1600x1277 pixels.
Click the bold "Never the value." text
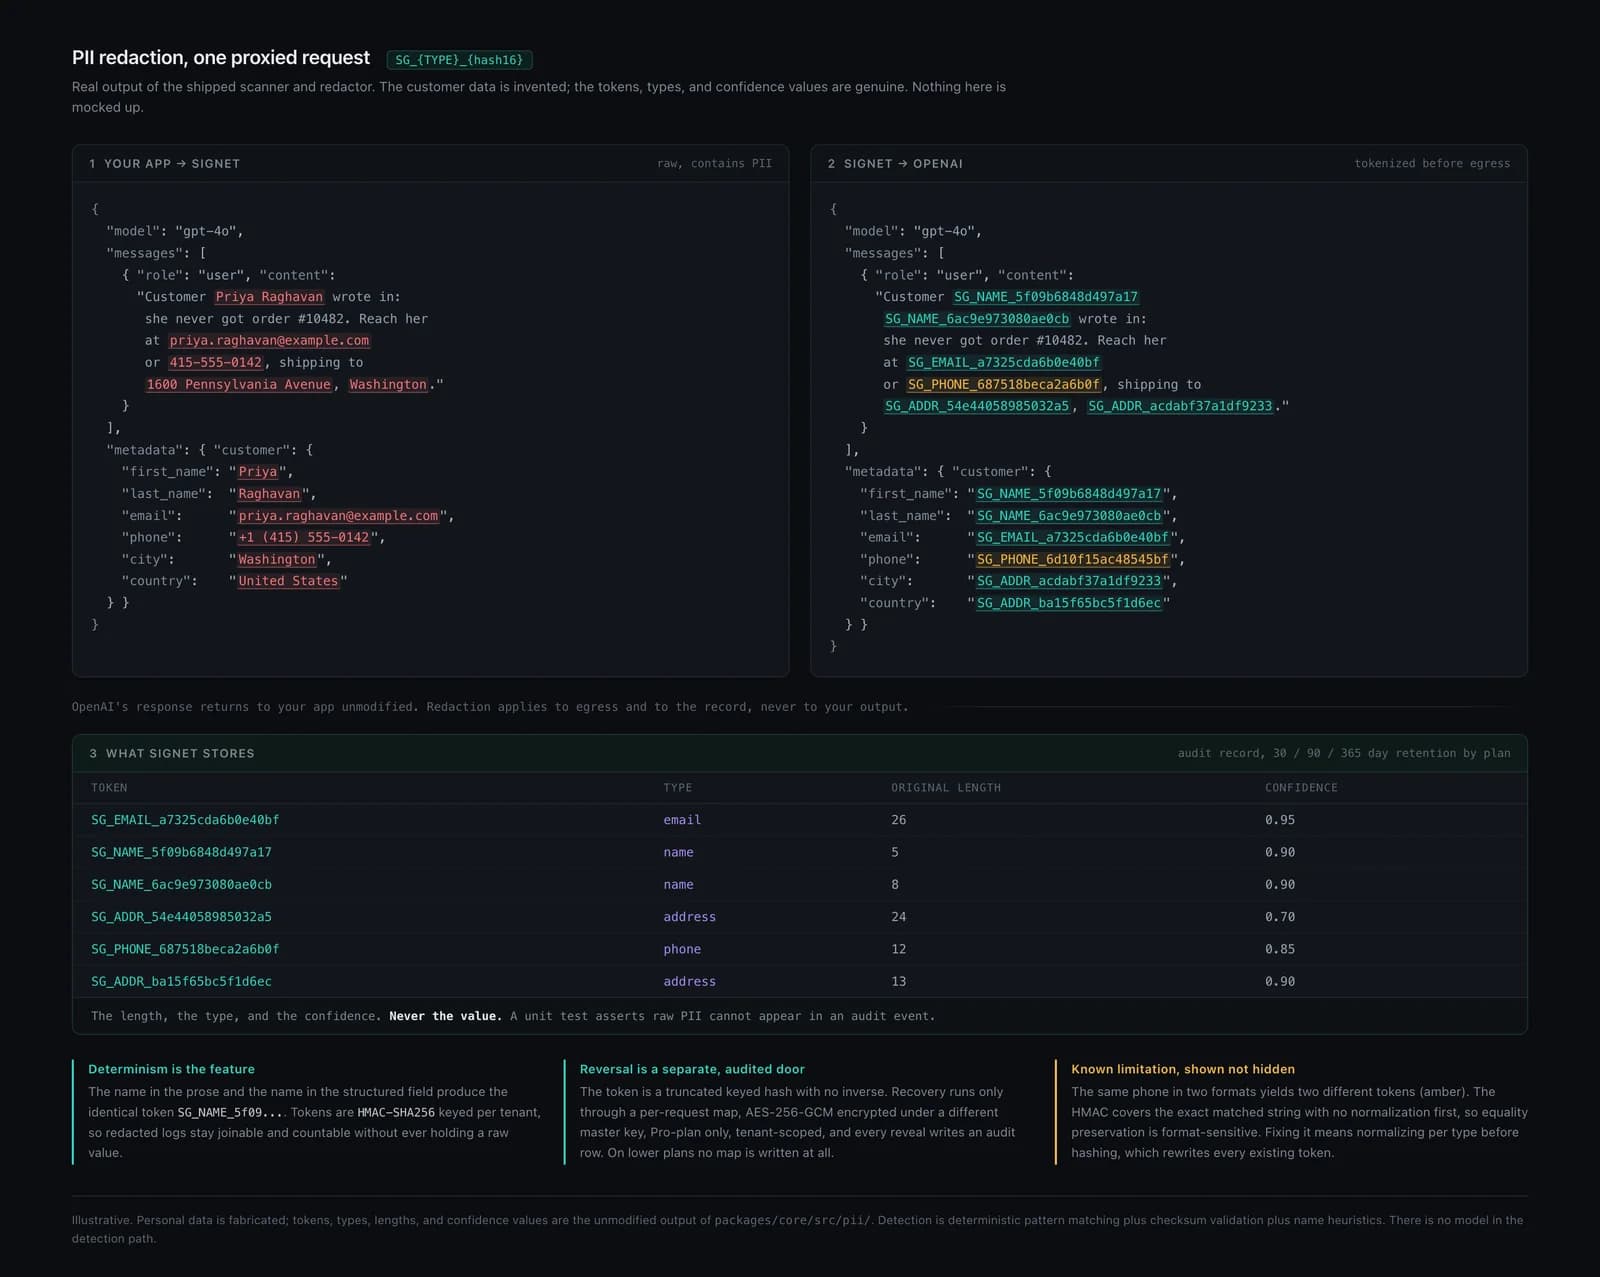445,1016
